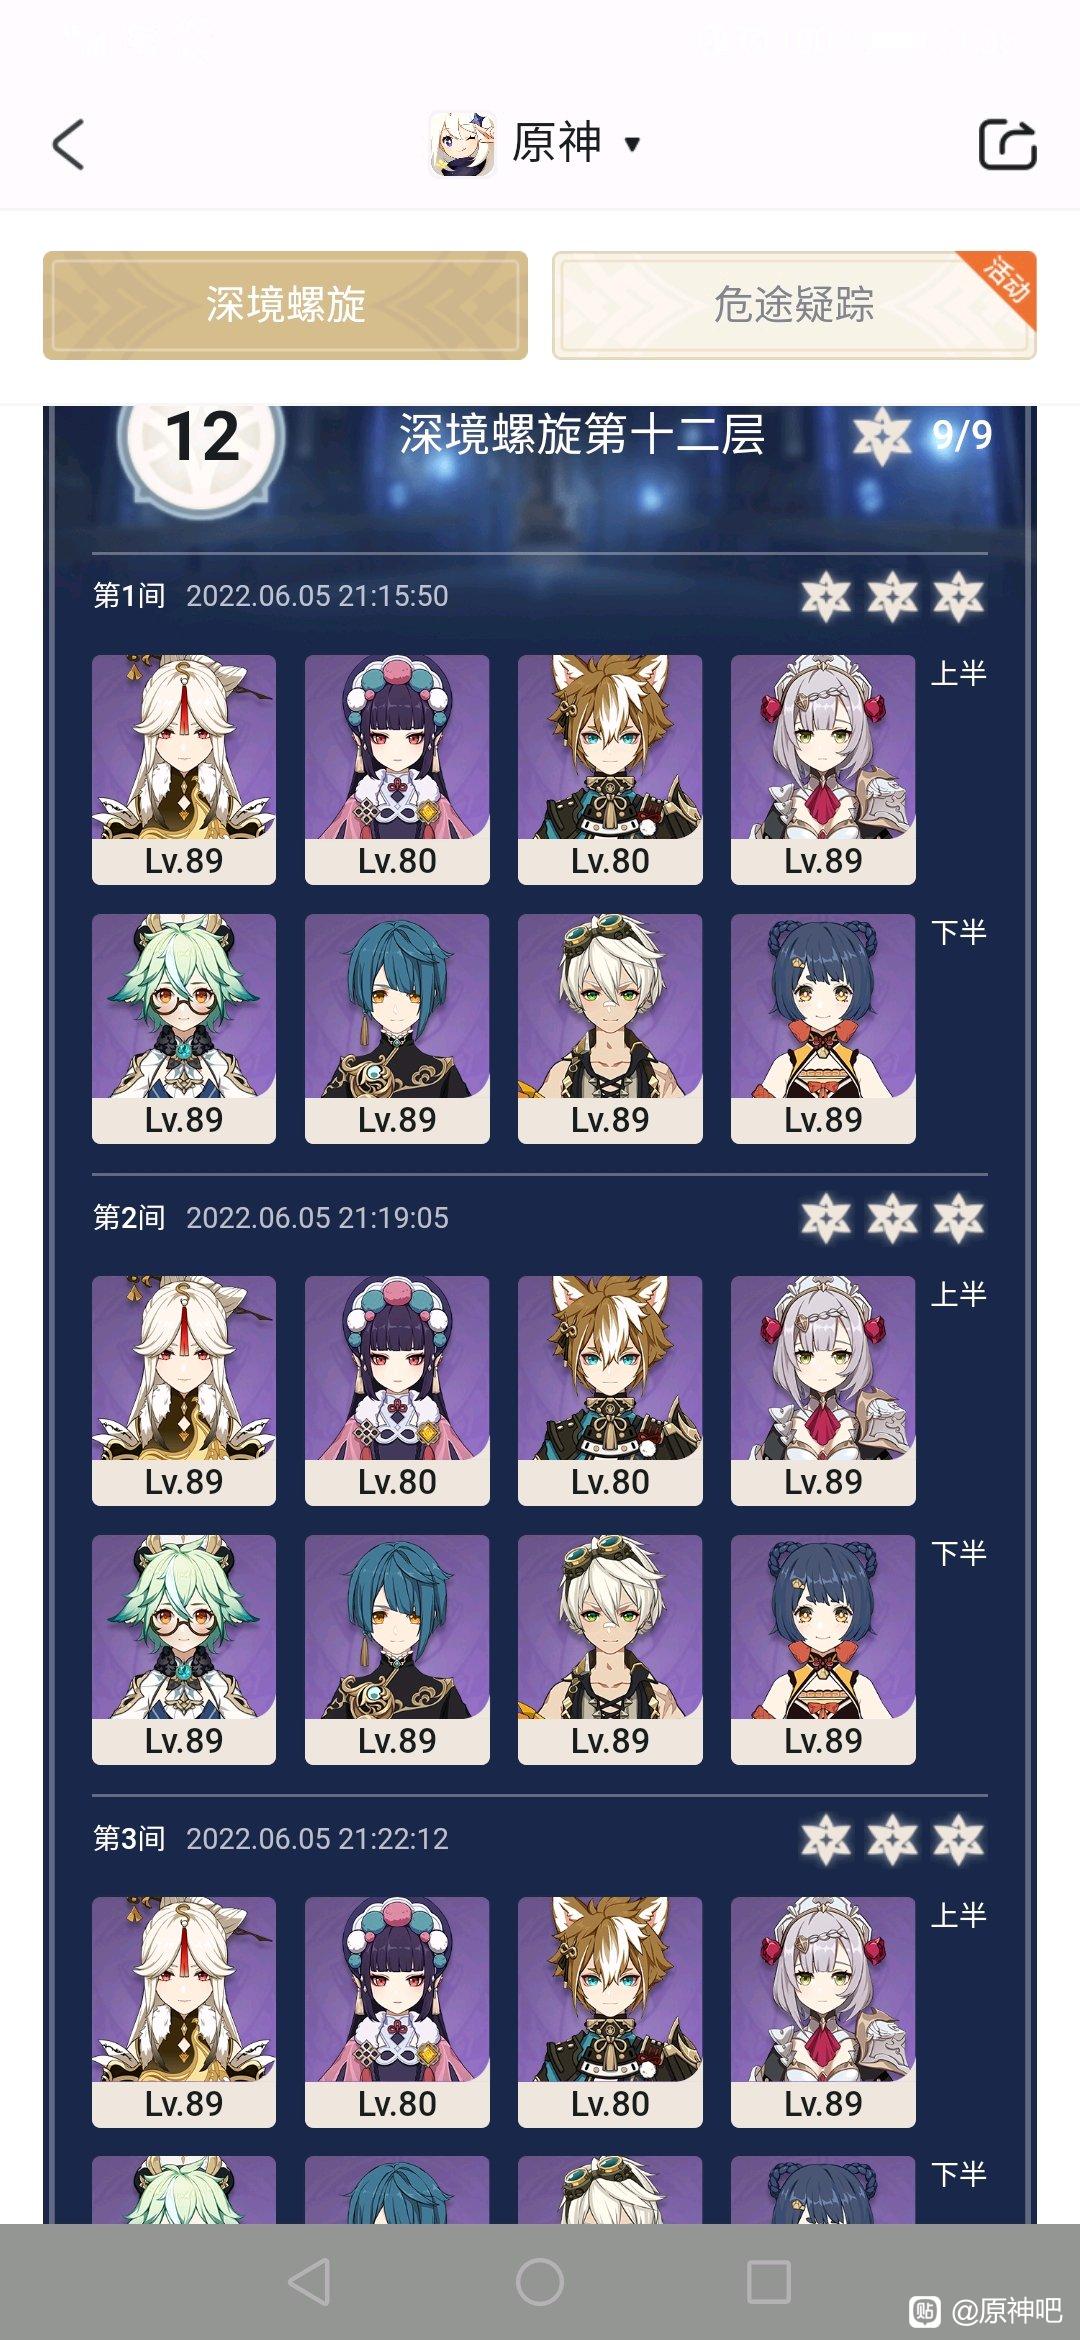Switch to the 危途疑踪 tab
This screenshot has width=1080, height=2340.
pos(794,305)
